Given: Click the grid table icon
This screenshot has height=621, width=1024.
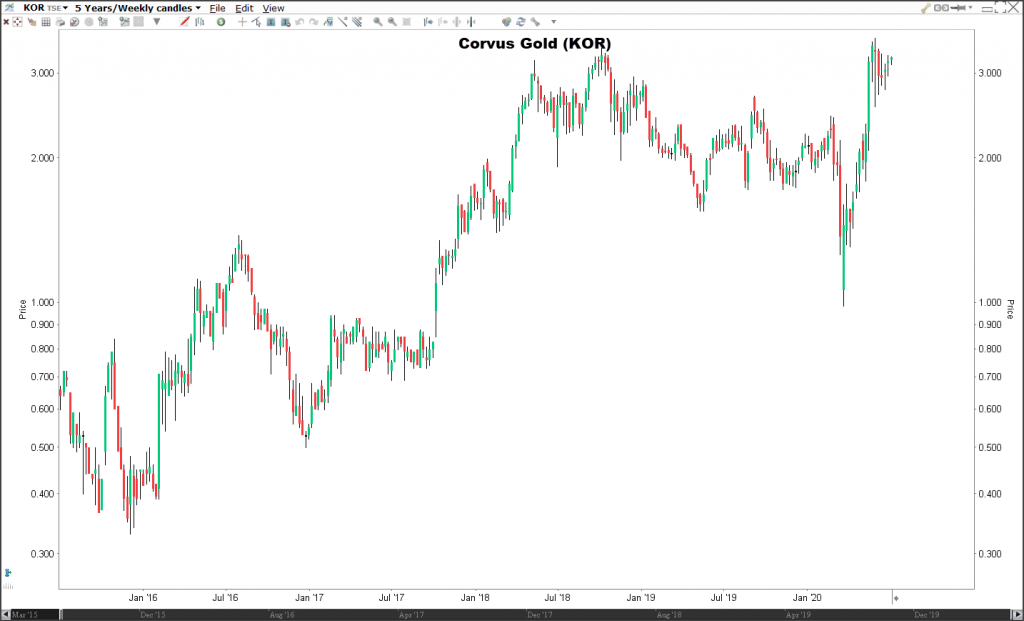Looking at the screenshot, I should [46, 22].
